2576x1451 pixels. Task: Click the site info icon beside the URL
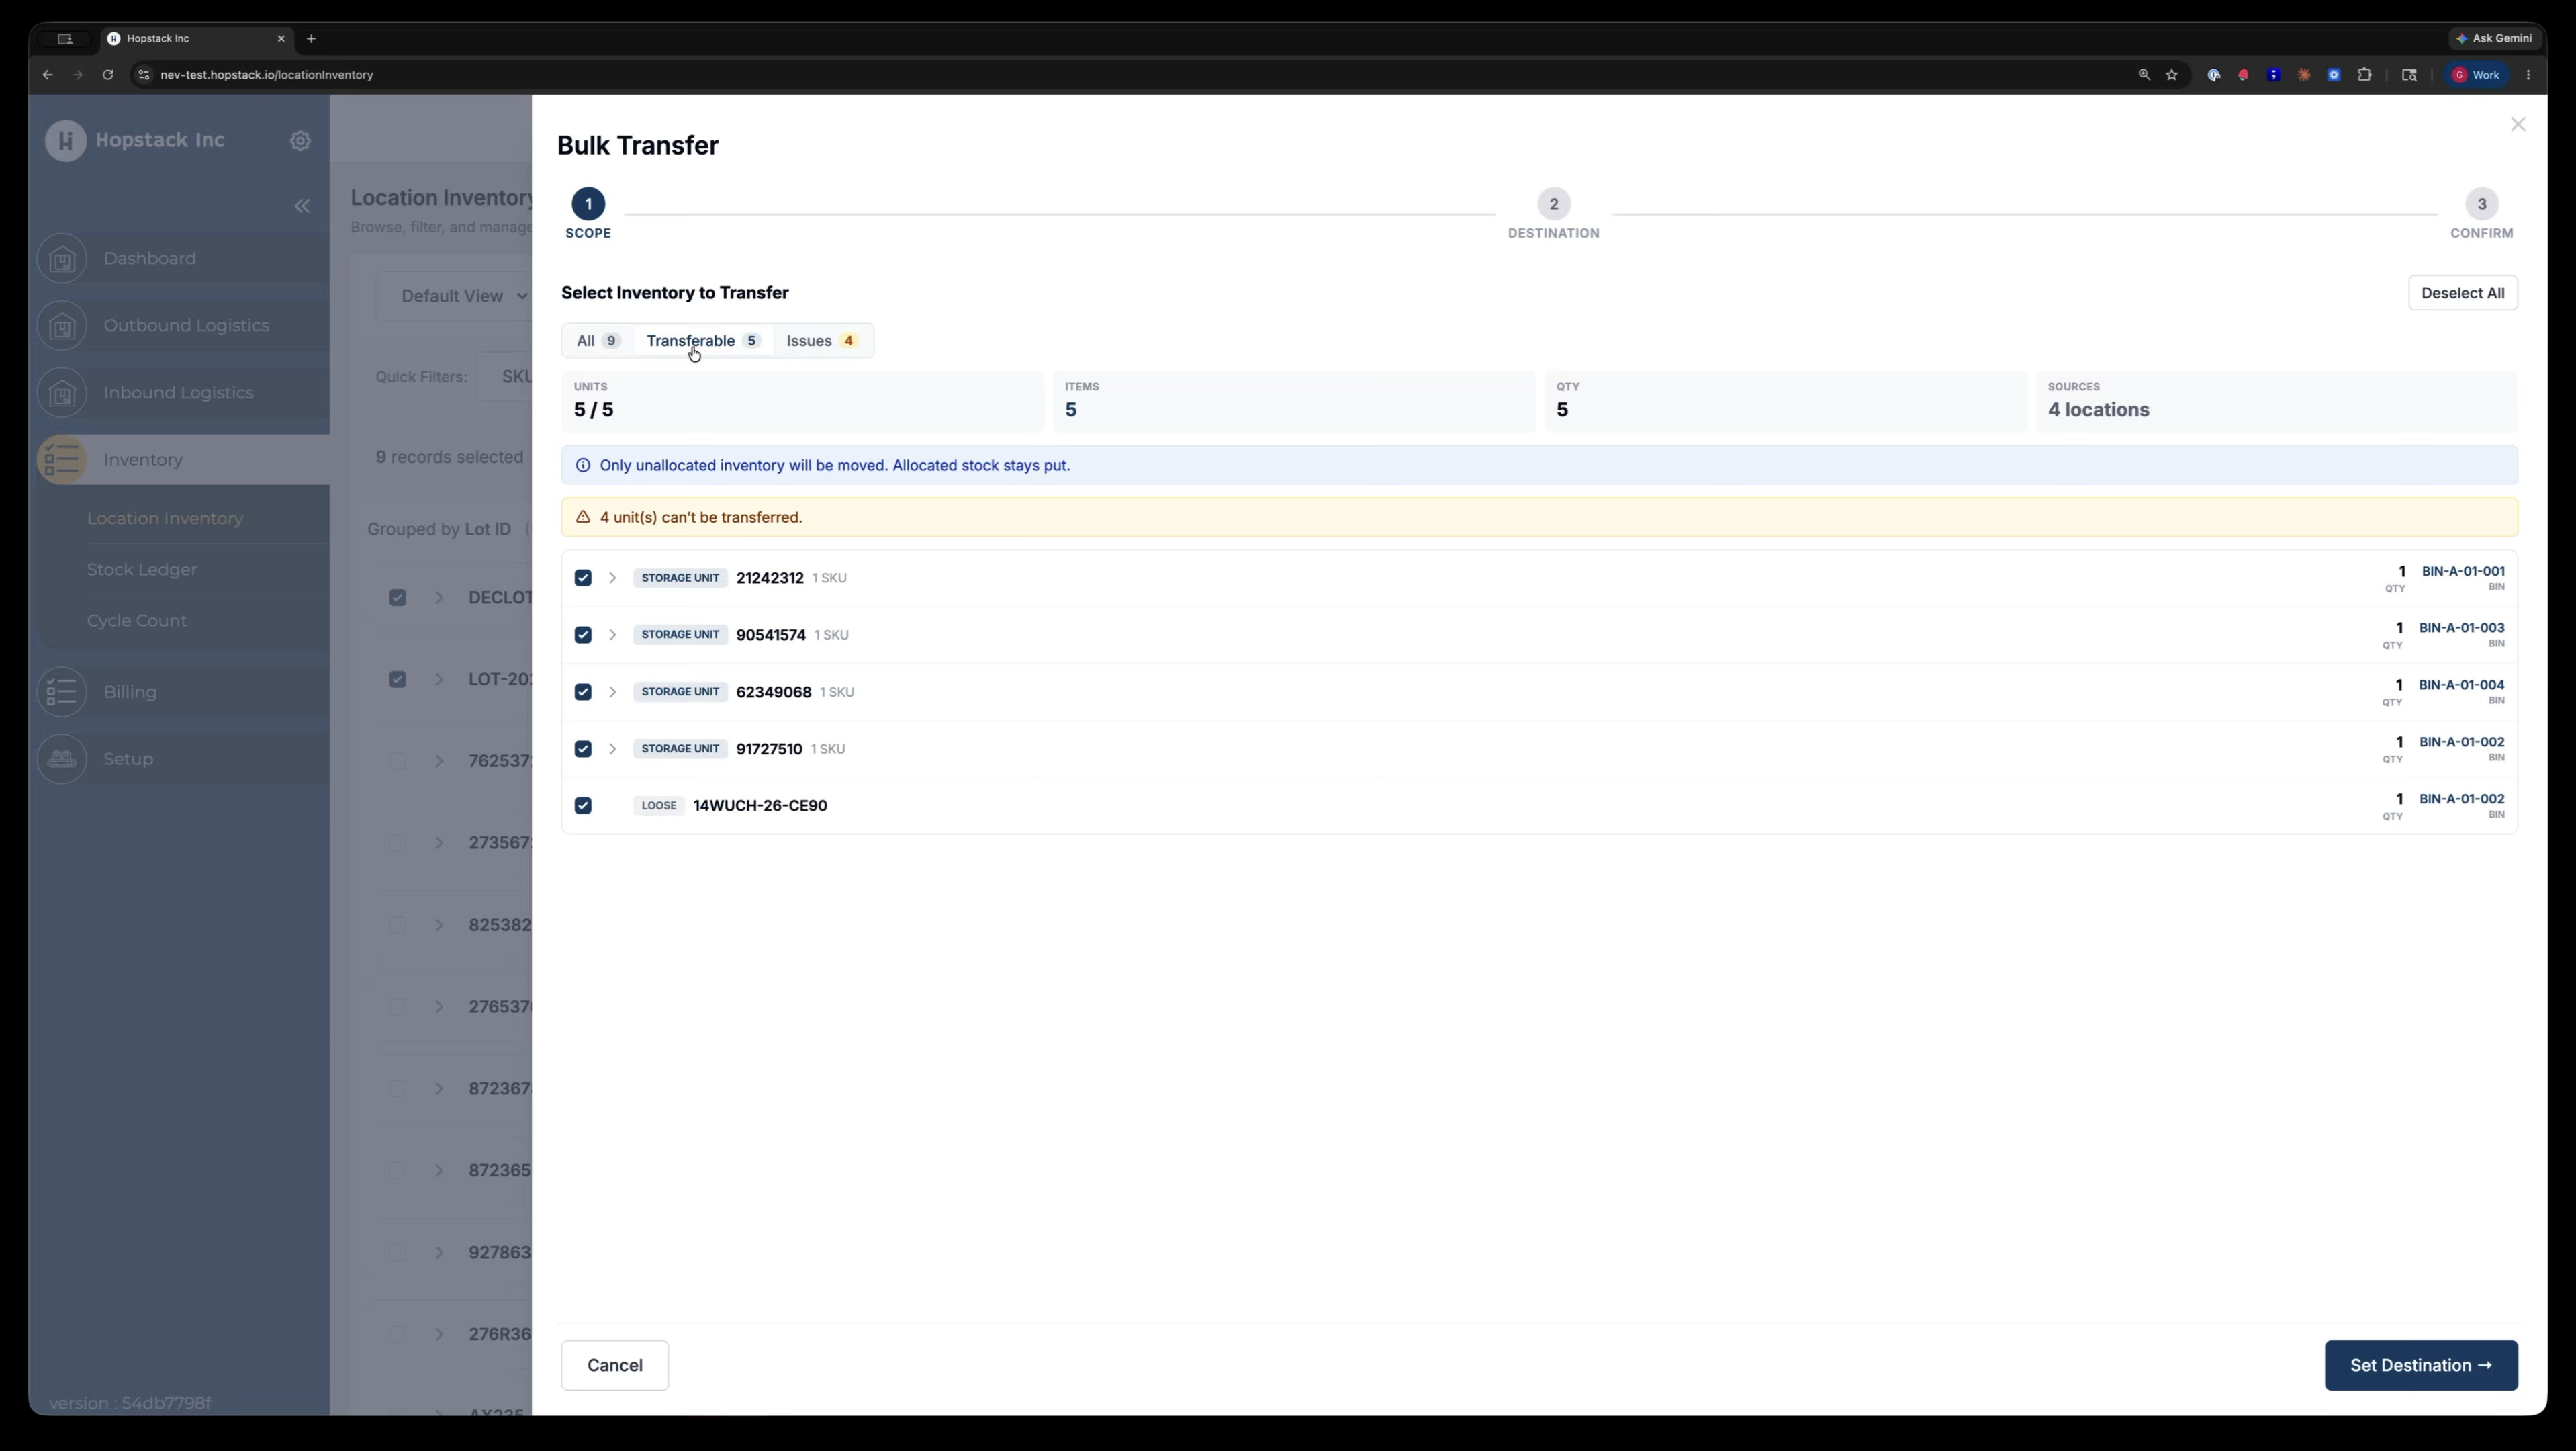point(144,75)
